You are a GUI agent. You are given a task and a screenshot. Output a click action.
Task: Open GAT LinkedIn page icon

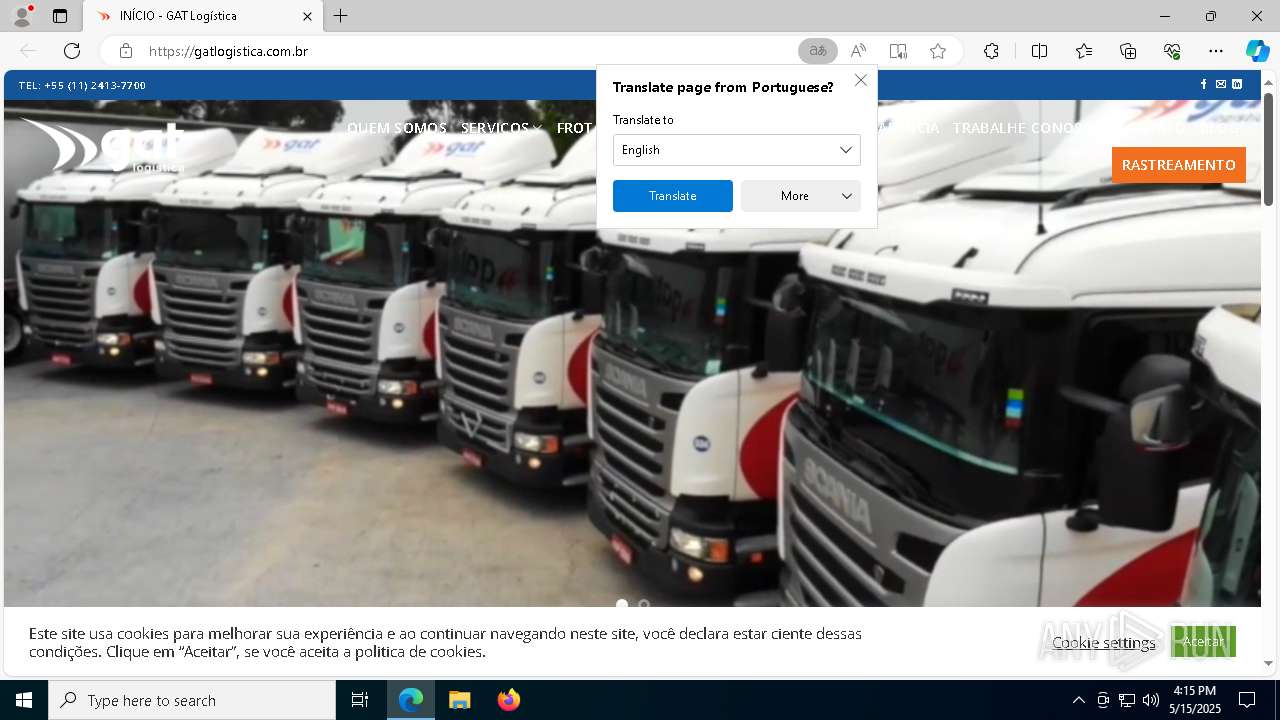point(1237,85)
